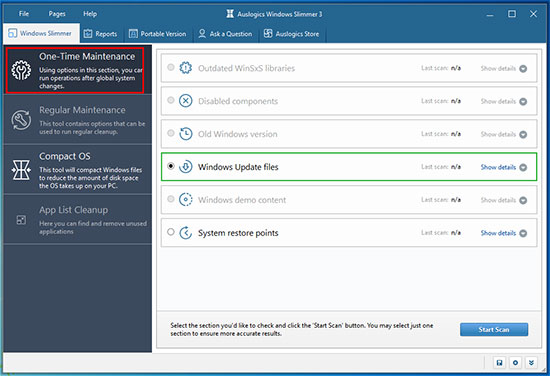
Task: Expand Show details for Windows Update files
Action: (x=504, y=167)
